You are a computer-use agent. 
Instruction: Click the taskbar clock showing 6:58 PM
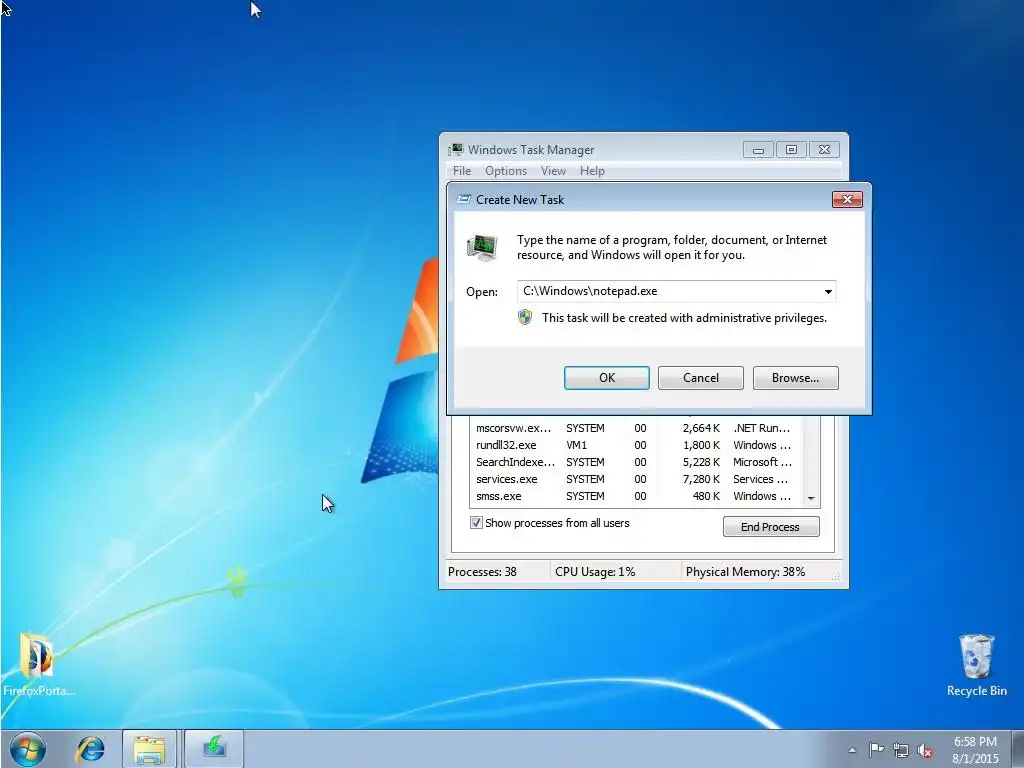pos(975,750)
